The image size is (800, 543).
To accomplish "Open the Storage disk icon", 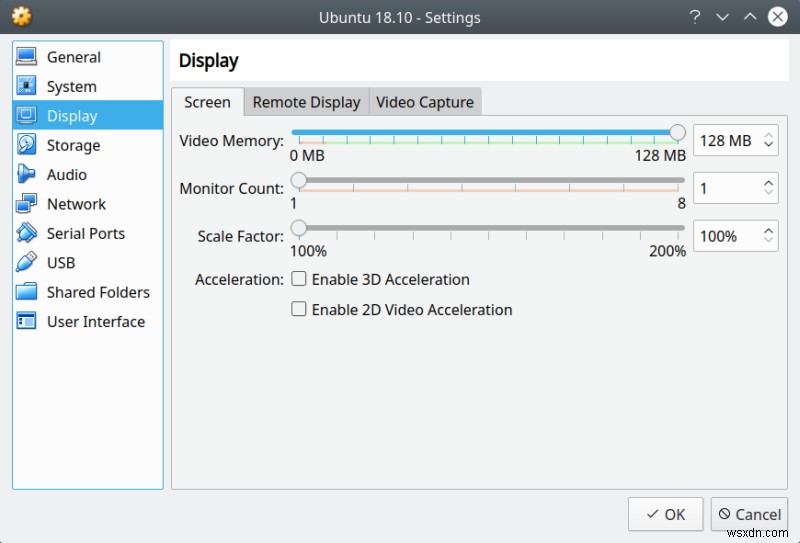I will (x=26, y=144).
